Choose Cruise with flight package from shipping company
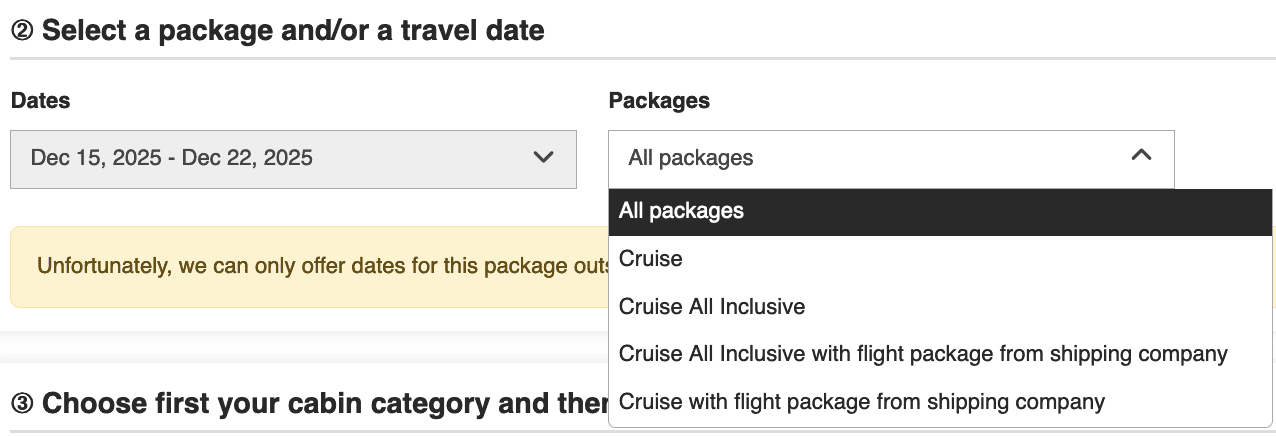 pos(861,402)
